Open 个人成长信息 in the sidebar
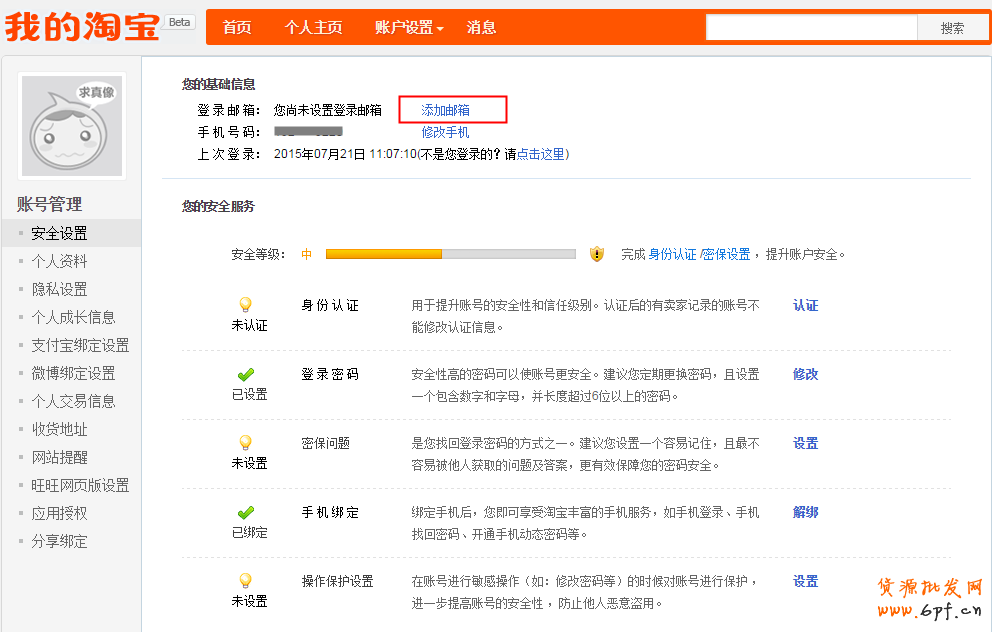The image size is (992, 632). click(73, 317)
